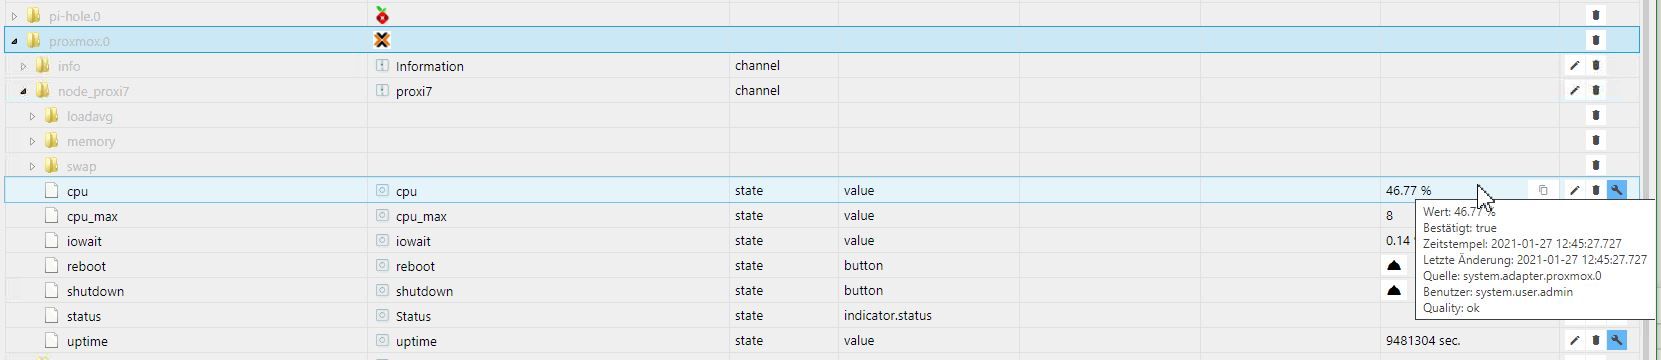Open custom settings wrench for cpu
The image size is (1661, 360).
click(1616, 190)
